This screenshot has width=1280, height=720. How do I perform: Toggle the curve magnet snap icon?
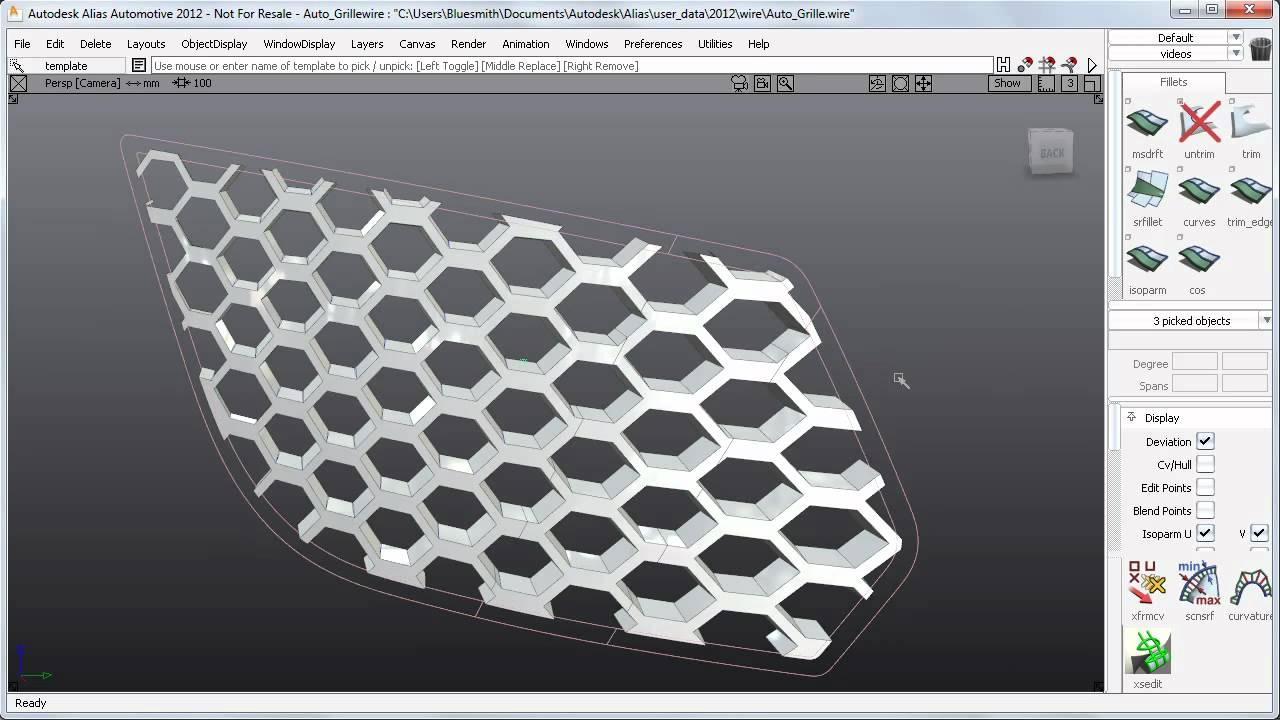(1070, 65)
